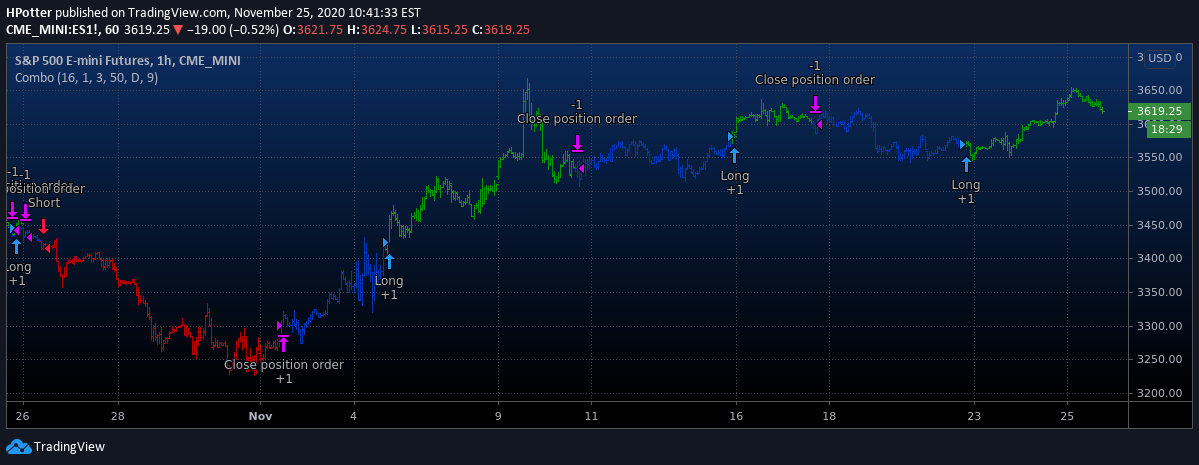The height and width of the screenshot is (465, 1199).
Task: Click the red Short down arrow
Action: point(44,226)
